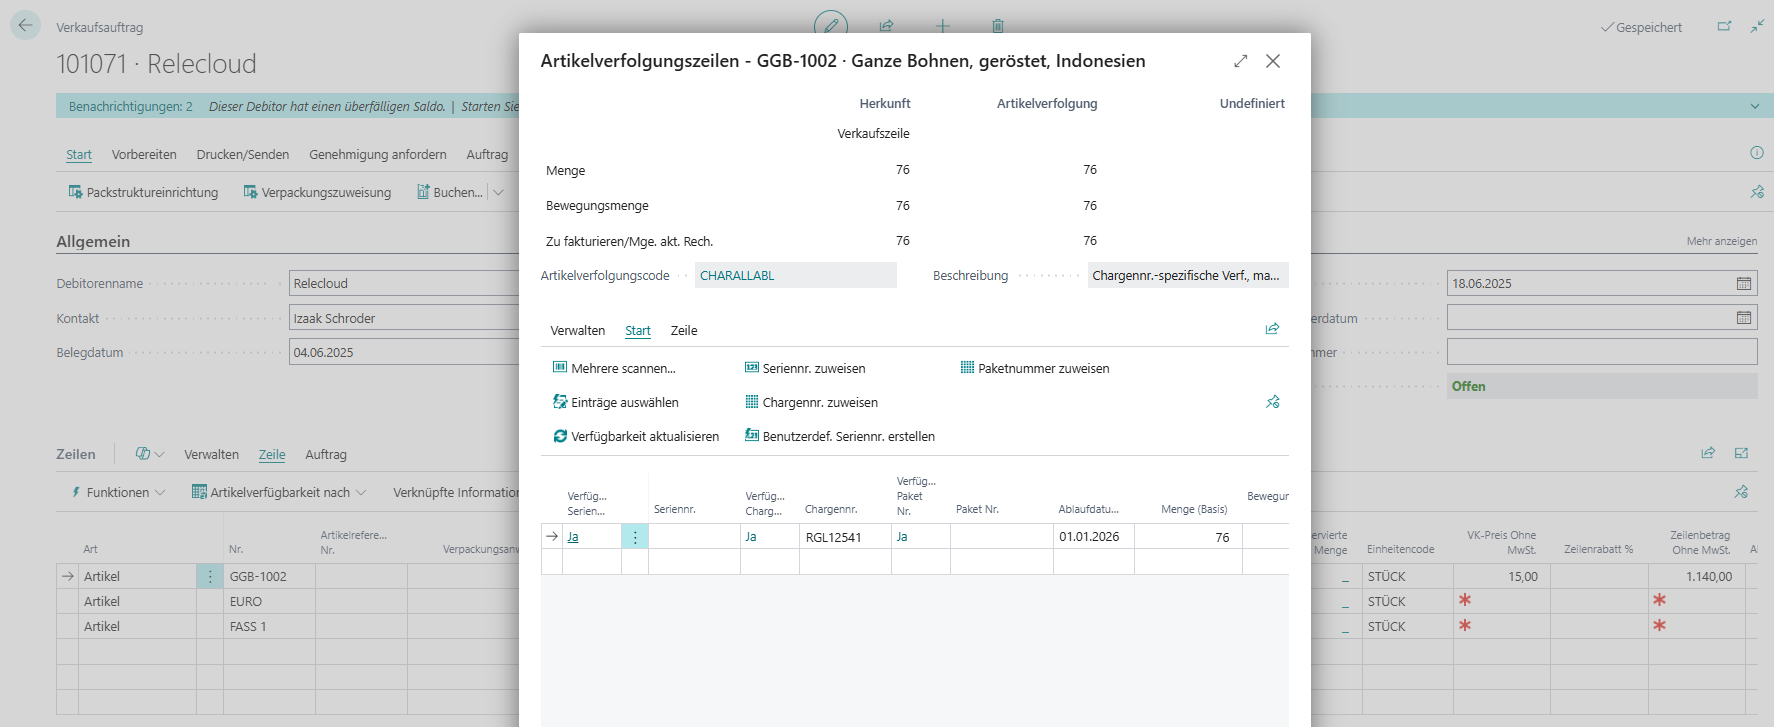The width and height of the screenshot is (1774, 727).
Task: Choose Chargennr. zuweisen action
Action: [x=811, y=402]
